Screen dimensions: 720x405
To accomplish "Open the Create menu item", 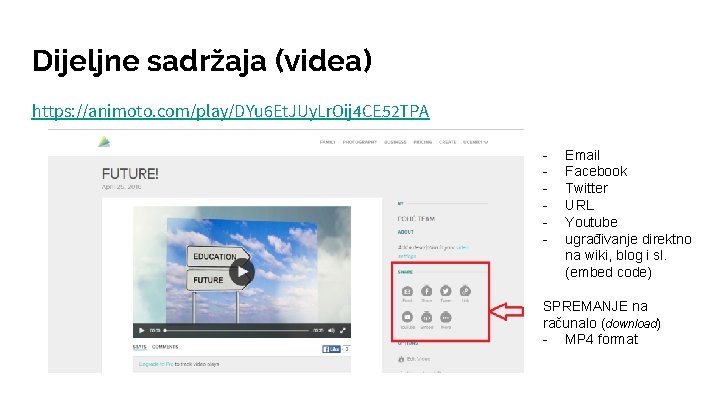I will tap(447, 142).
